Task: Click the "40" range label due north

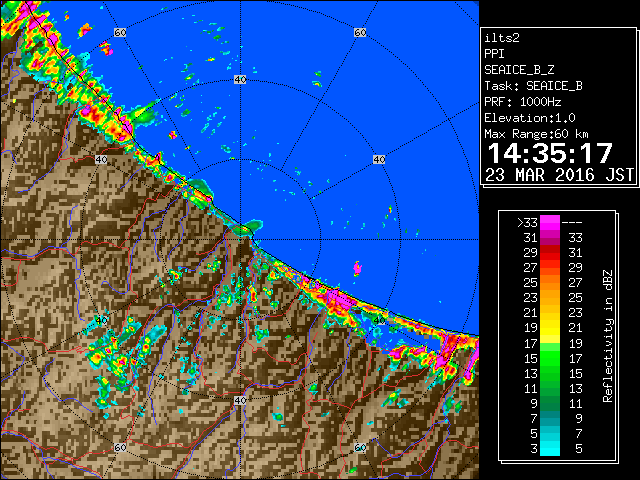Action: click(x=240, y=80)
